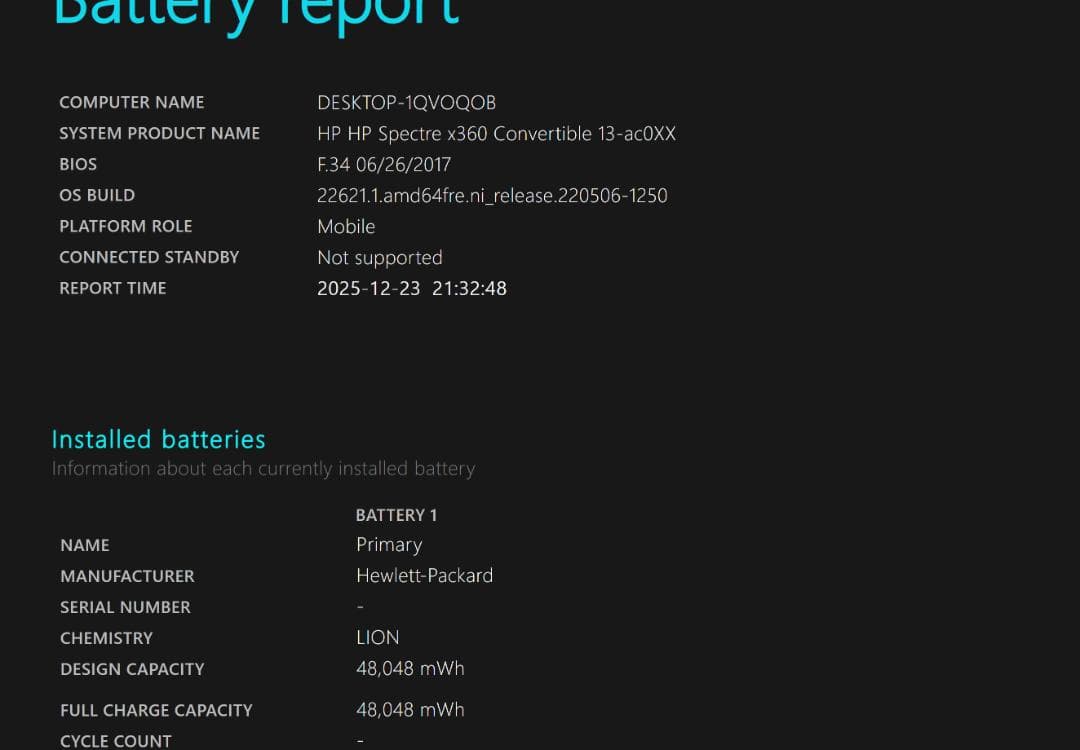This screenshot has height=750, width=1080.
Task: Click the SYSTEM PRODUCT NAME label
Action: 159,133
